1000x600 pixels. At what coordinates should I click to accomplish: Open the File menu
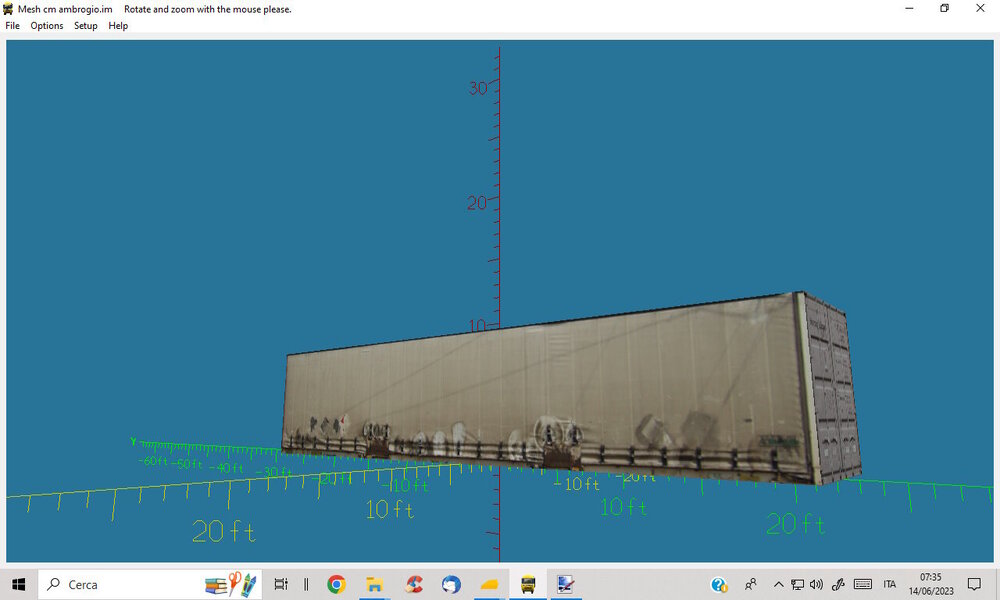[12, 26]
